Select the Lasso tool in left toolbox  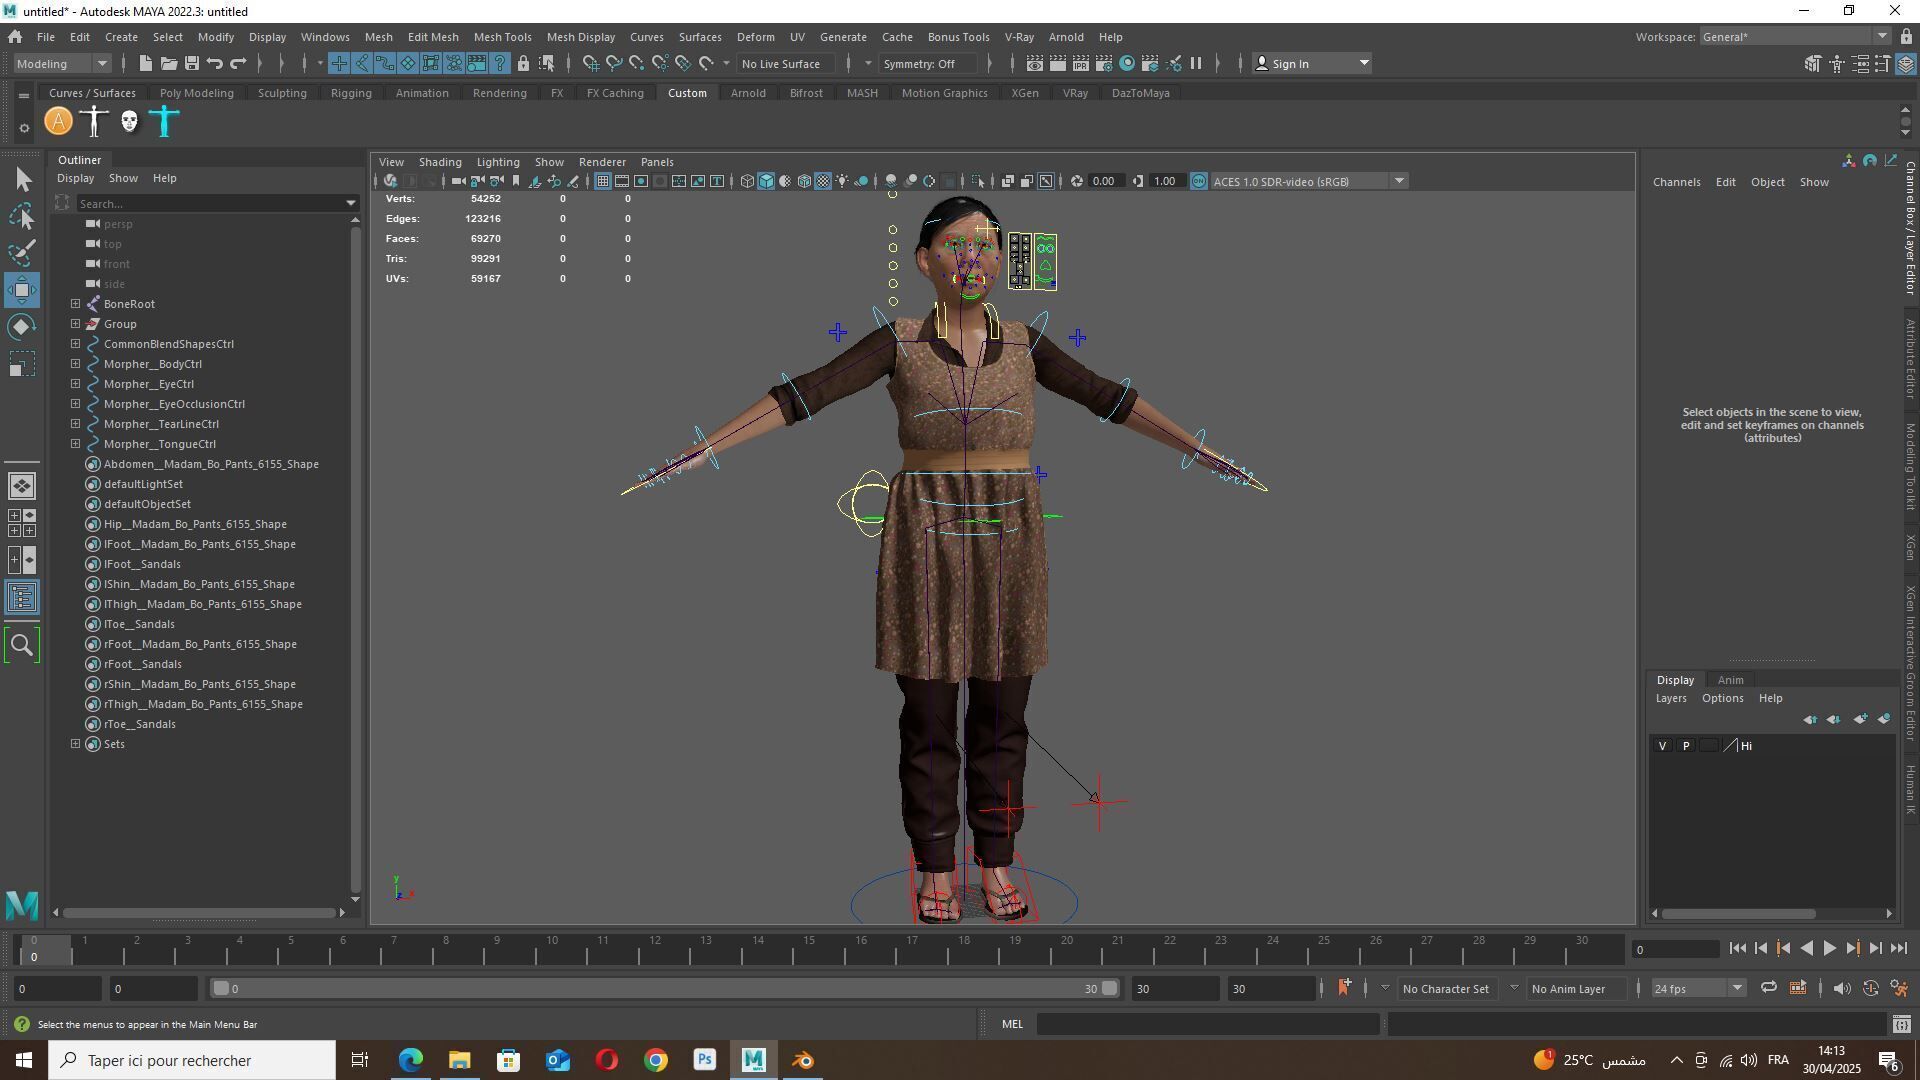tap(22, 216)
